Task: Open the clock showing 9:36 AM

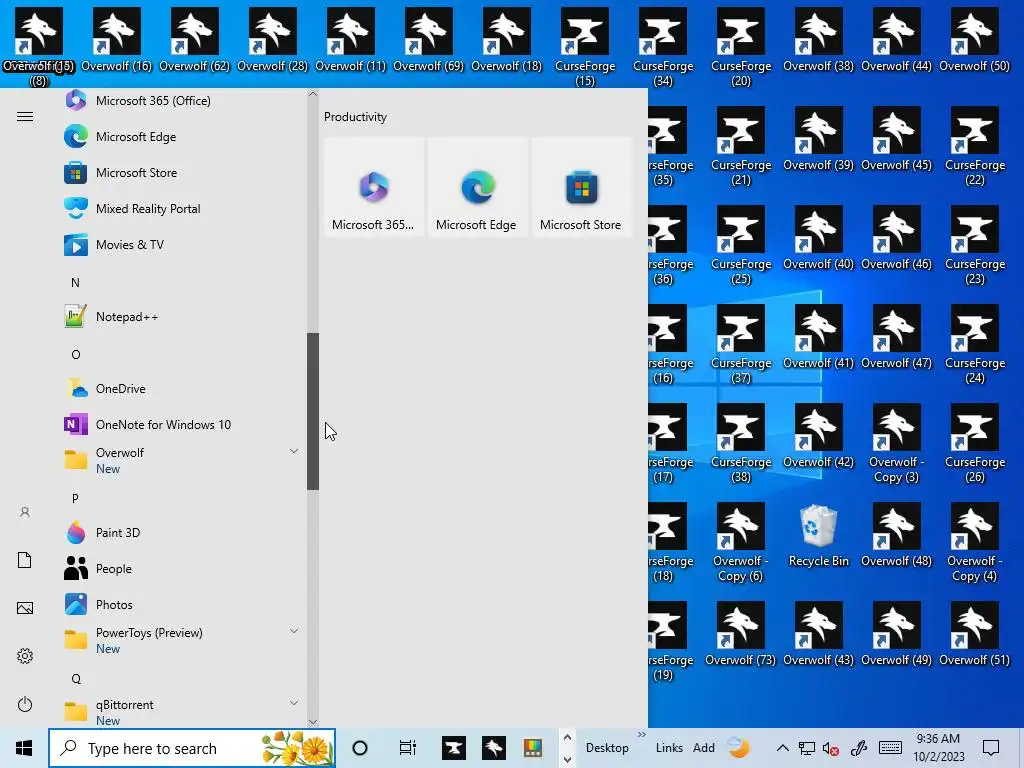Action: pos(938,748)
